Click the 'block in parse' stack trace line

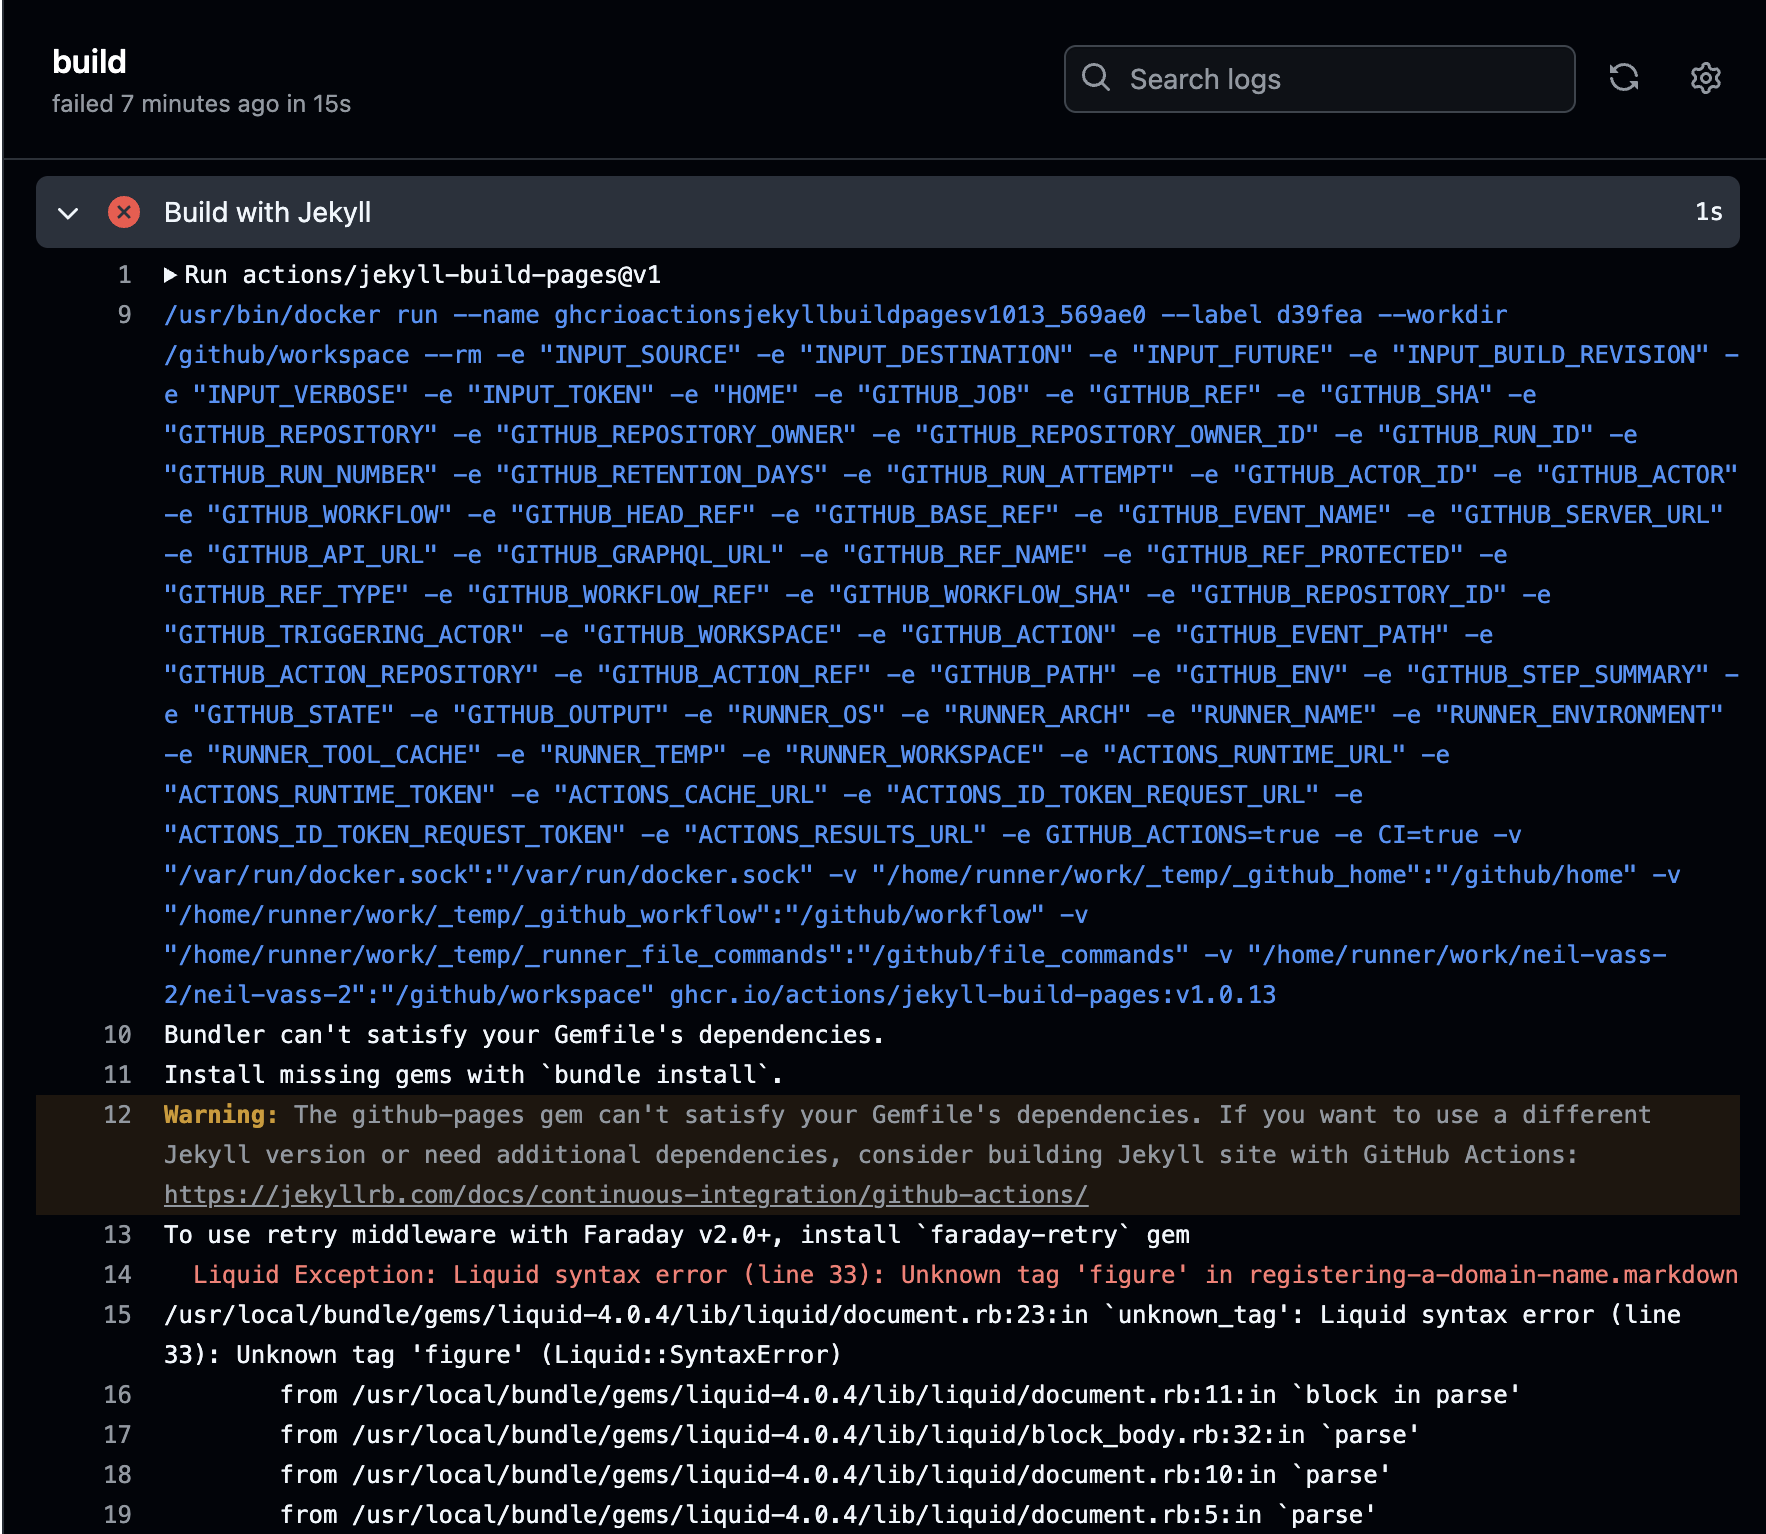pos(900,1395)
